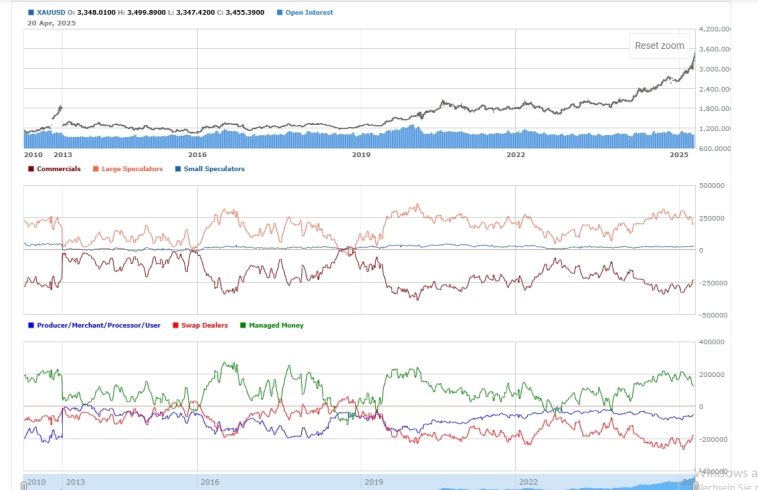Click the 2025 x-axis label of price chart
Screen dimensions: 758x490
(679, 155)
